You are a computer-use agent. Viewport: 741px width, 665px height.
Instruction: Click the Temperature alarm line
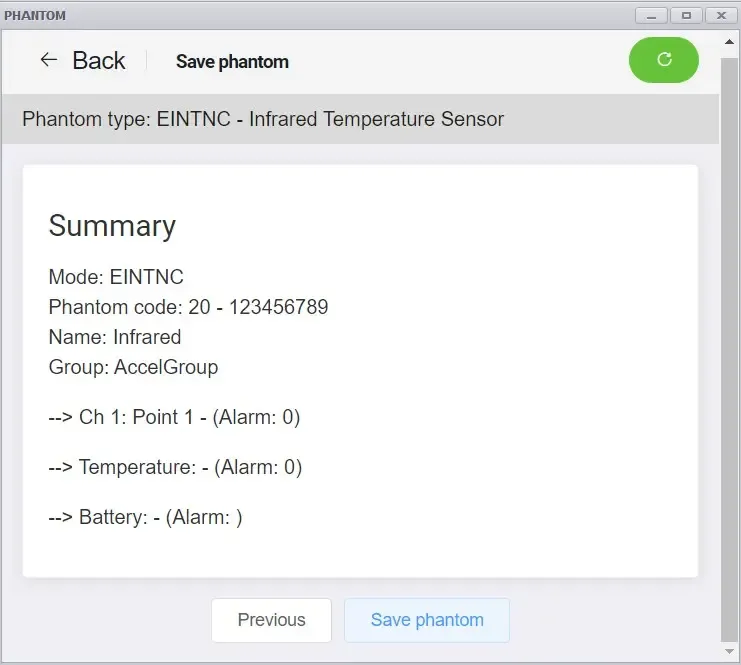pyautogui.click(x=175, y=467)
